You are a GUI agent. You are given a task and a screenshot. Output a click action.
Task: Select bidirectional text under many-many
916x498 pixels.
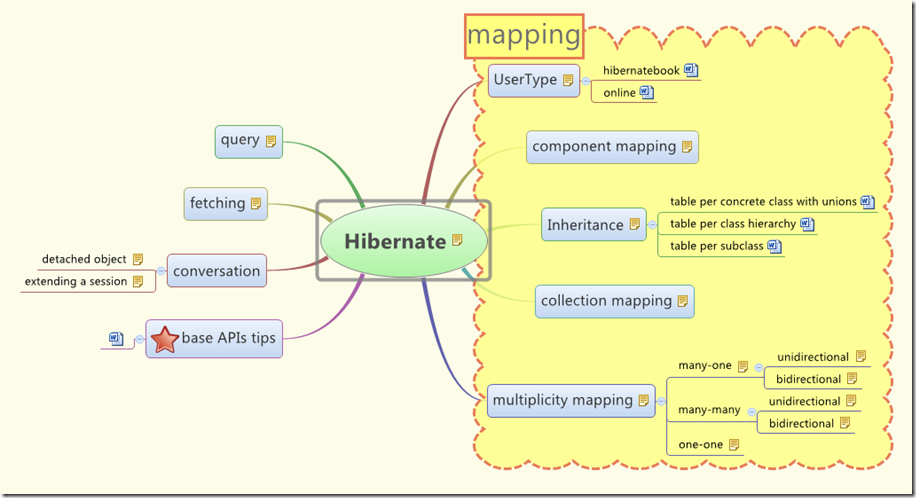coord(801,424)
